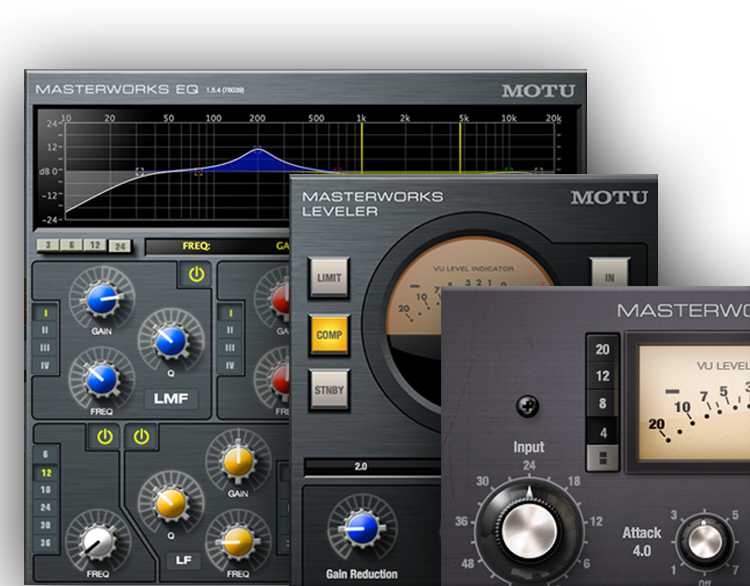
Task: Toggle the LMF band power button
Action: (196, 275)
